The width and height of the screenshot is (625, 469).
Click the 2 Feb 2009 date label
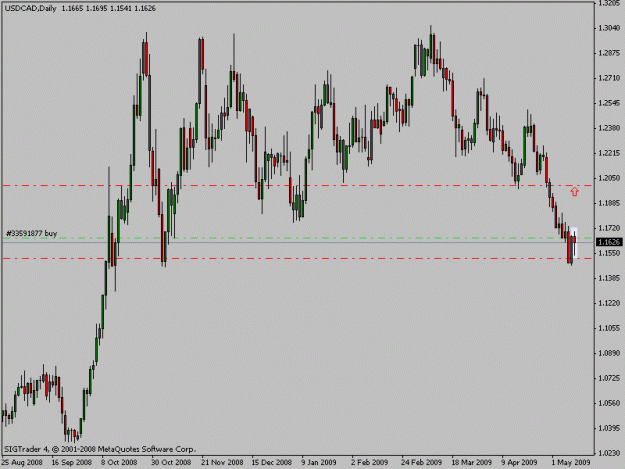coord(369,463)
